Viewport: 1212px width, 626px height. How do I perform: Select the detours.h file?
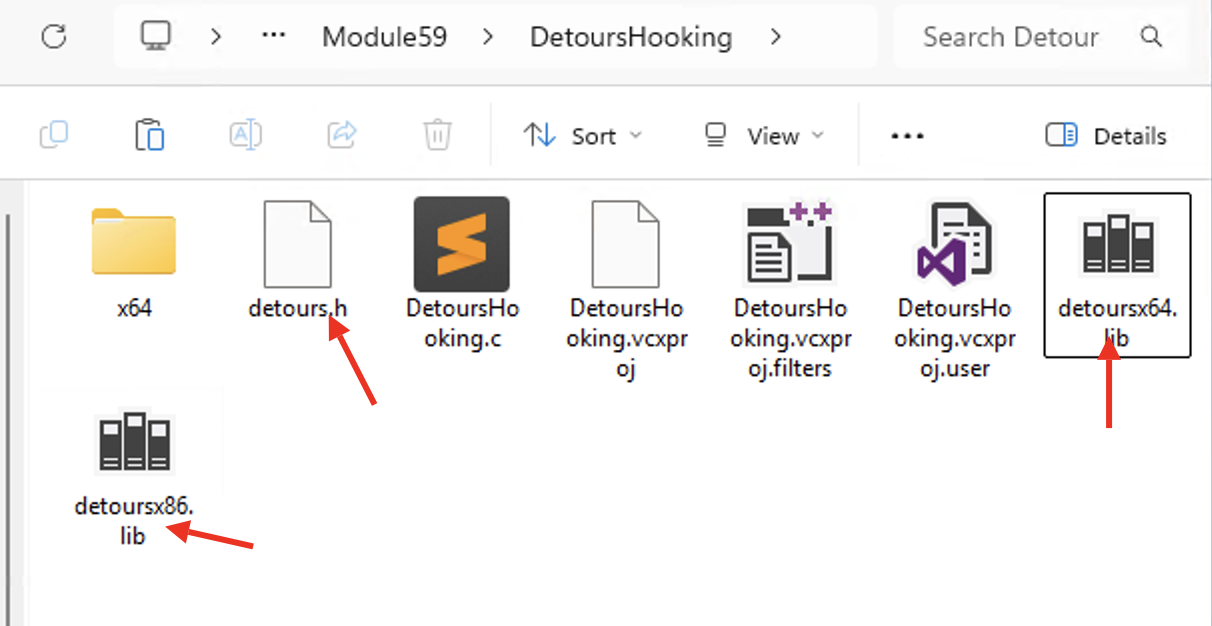tap(297, 258)
